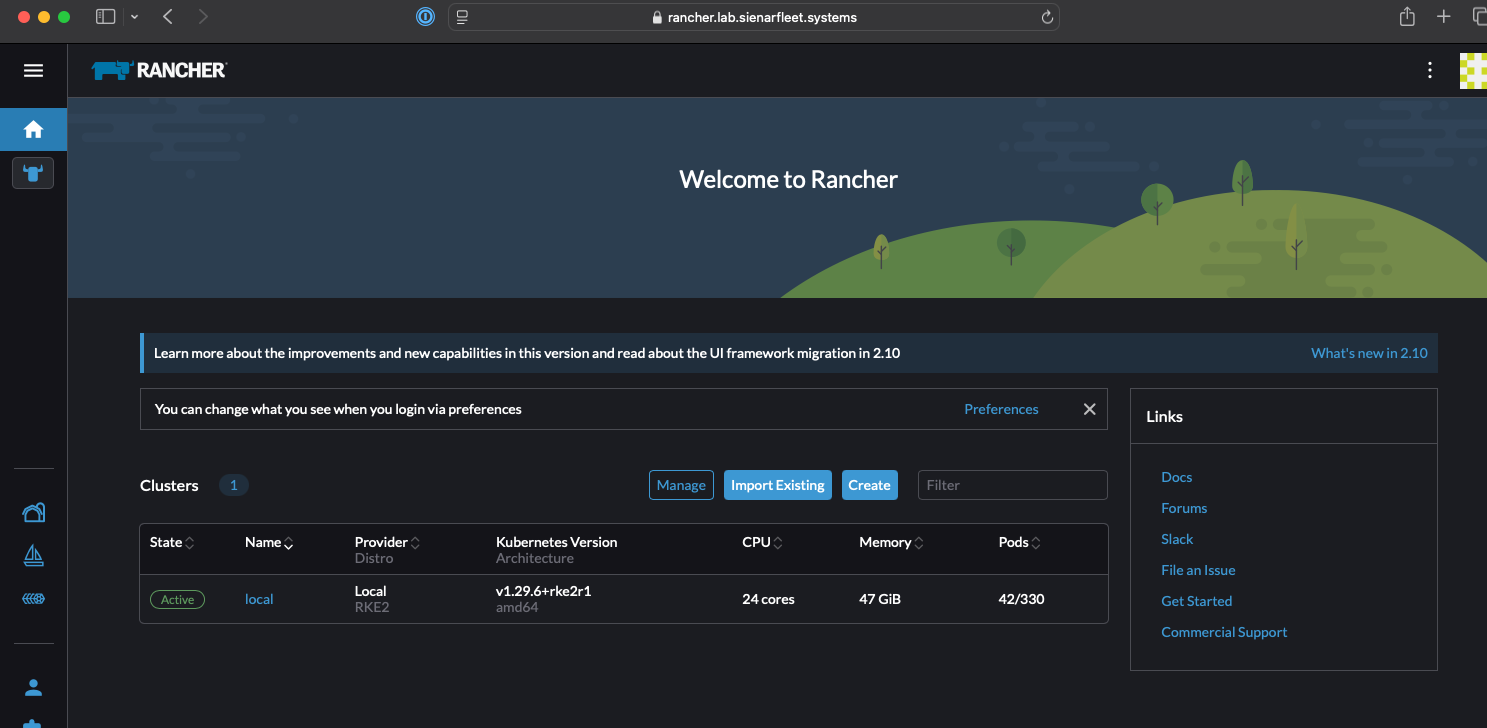The height and width of the screenshot is (728, 1487).
Task: Toggle sorting on the State column
Action: [188, 541]
